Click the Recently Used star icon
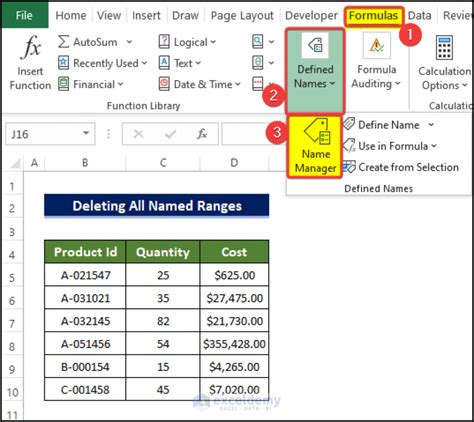This screenshot has width=474, height=422. (63, 63)
